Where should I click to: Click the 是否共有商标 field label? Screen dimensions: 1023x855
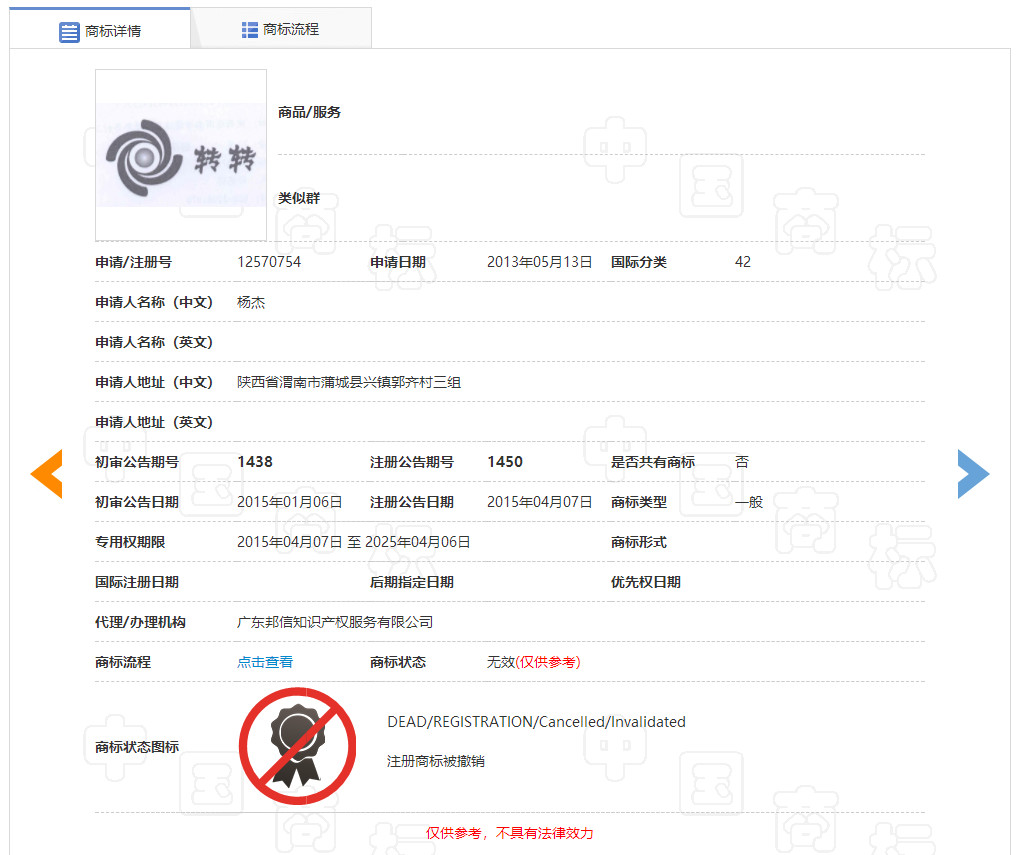652,461
